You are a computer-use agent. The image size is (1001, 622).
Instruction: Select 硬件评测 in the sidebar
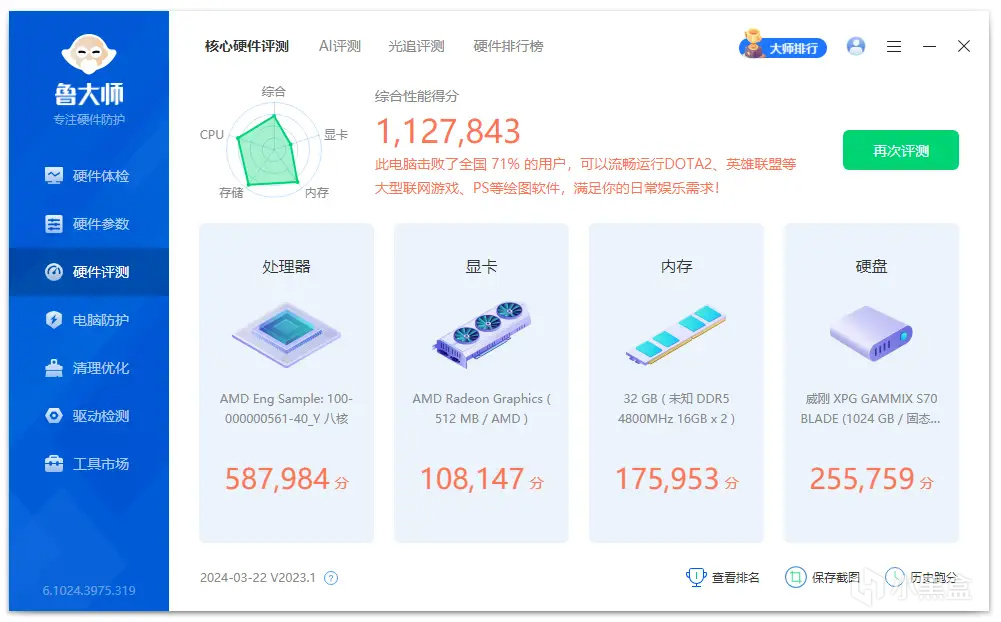[89, 271]
